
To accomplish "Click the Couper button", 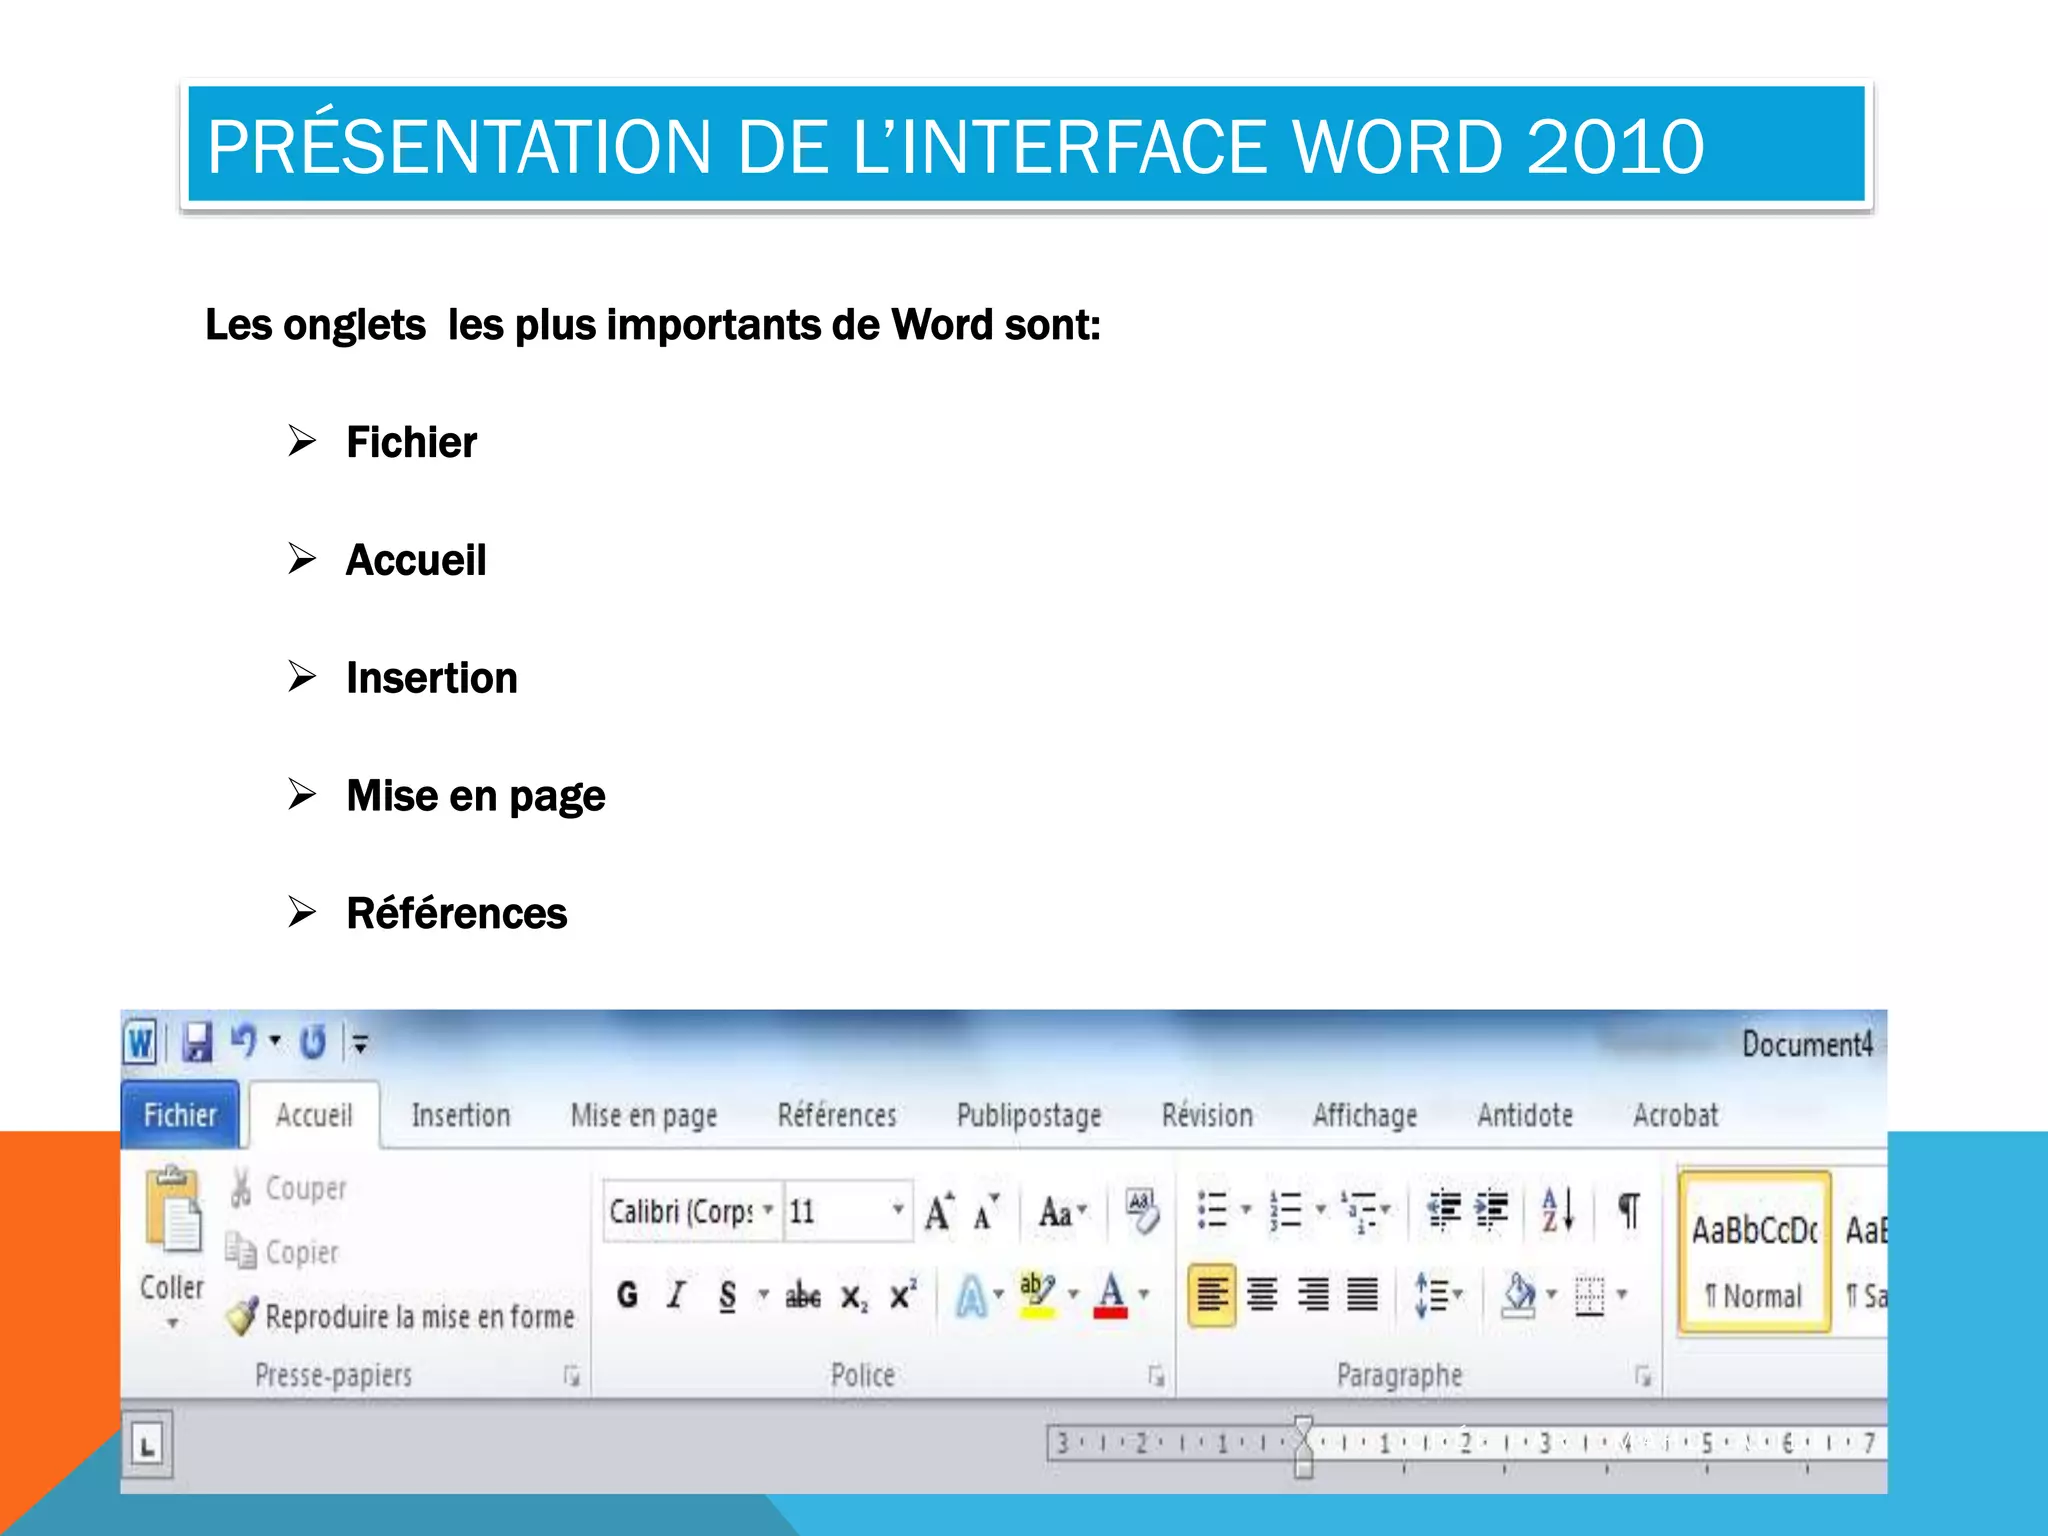I will point(288,1188).
